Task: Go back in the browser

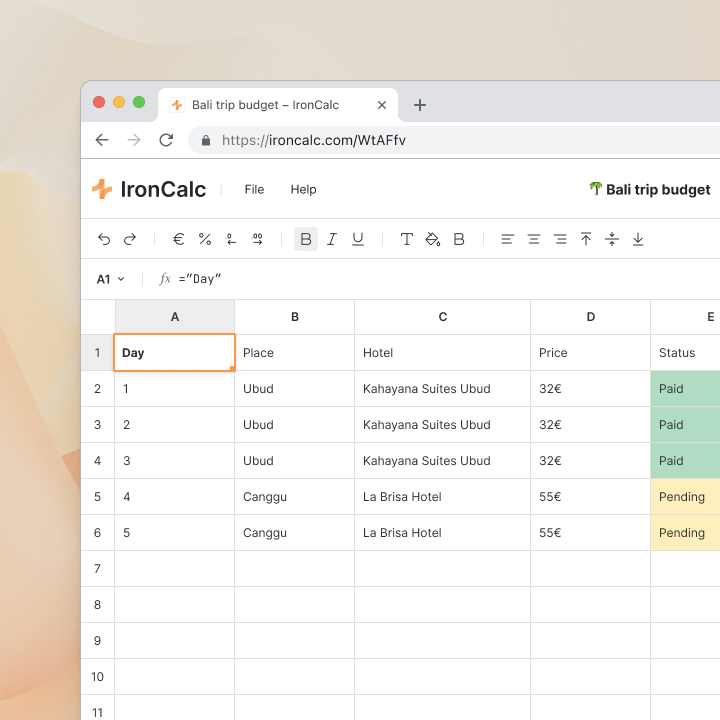Action: coord(102,140)
